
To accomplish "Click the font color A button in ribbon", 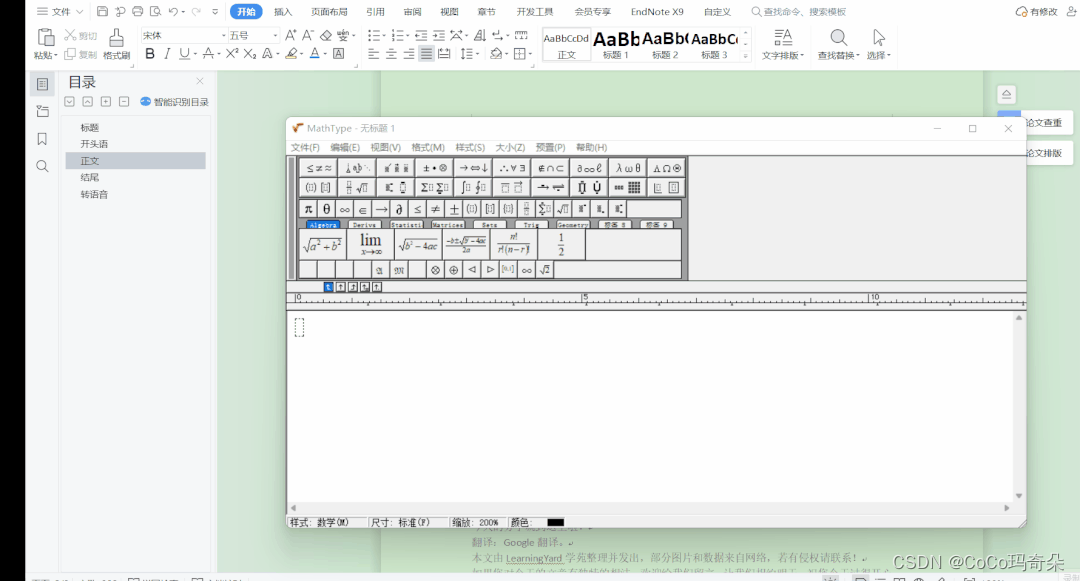I will (x=314, y=54).
